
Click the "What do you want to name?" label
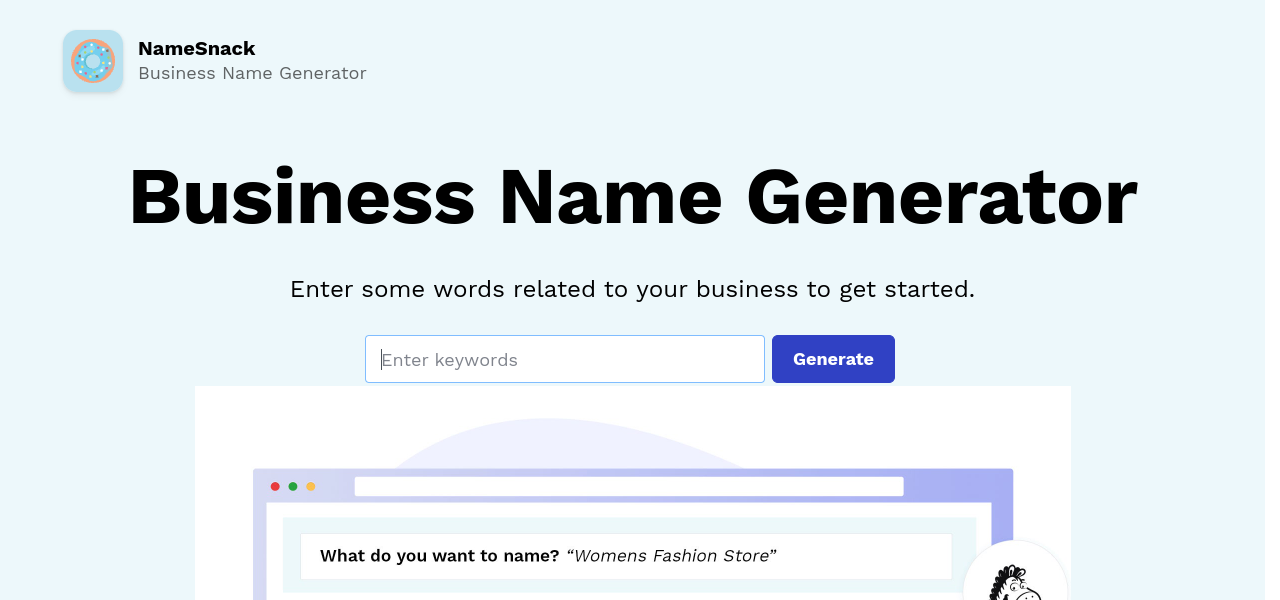coord(439,556)
